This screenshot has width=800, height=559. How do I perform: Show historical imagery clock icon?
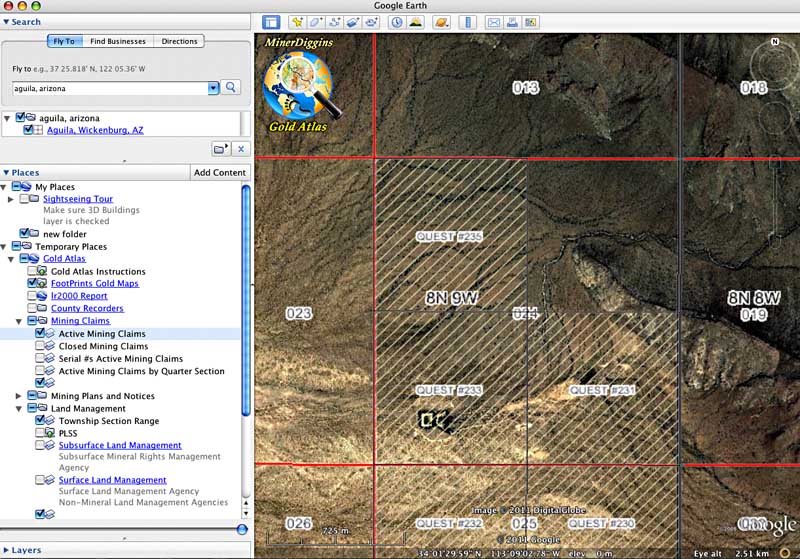[397, 22]
